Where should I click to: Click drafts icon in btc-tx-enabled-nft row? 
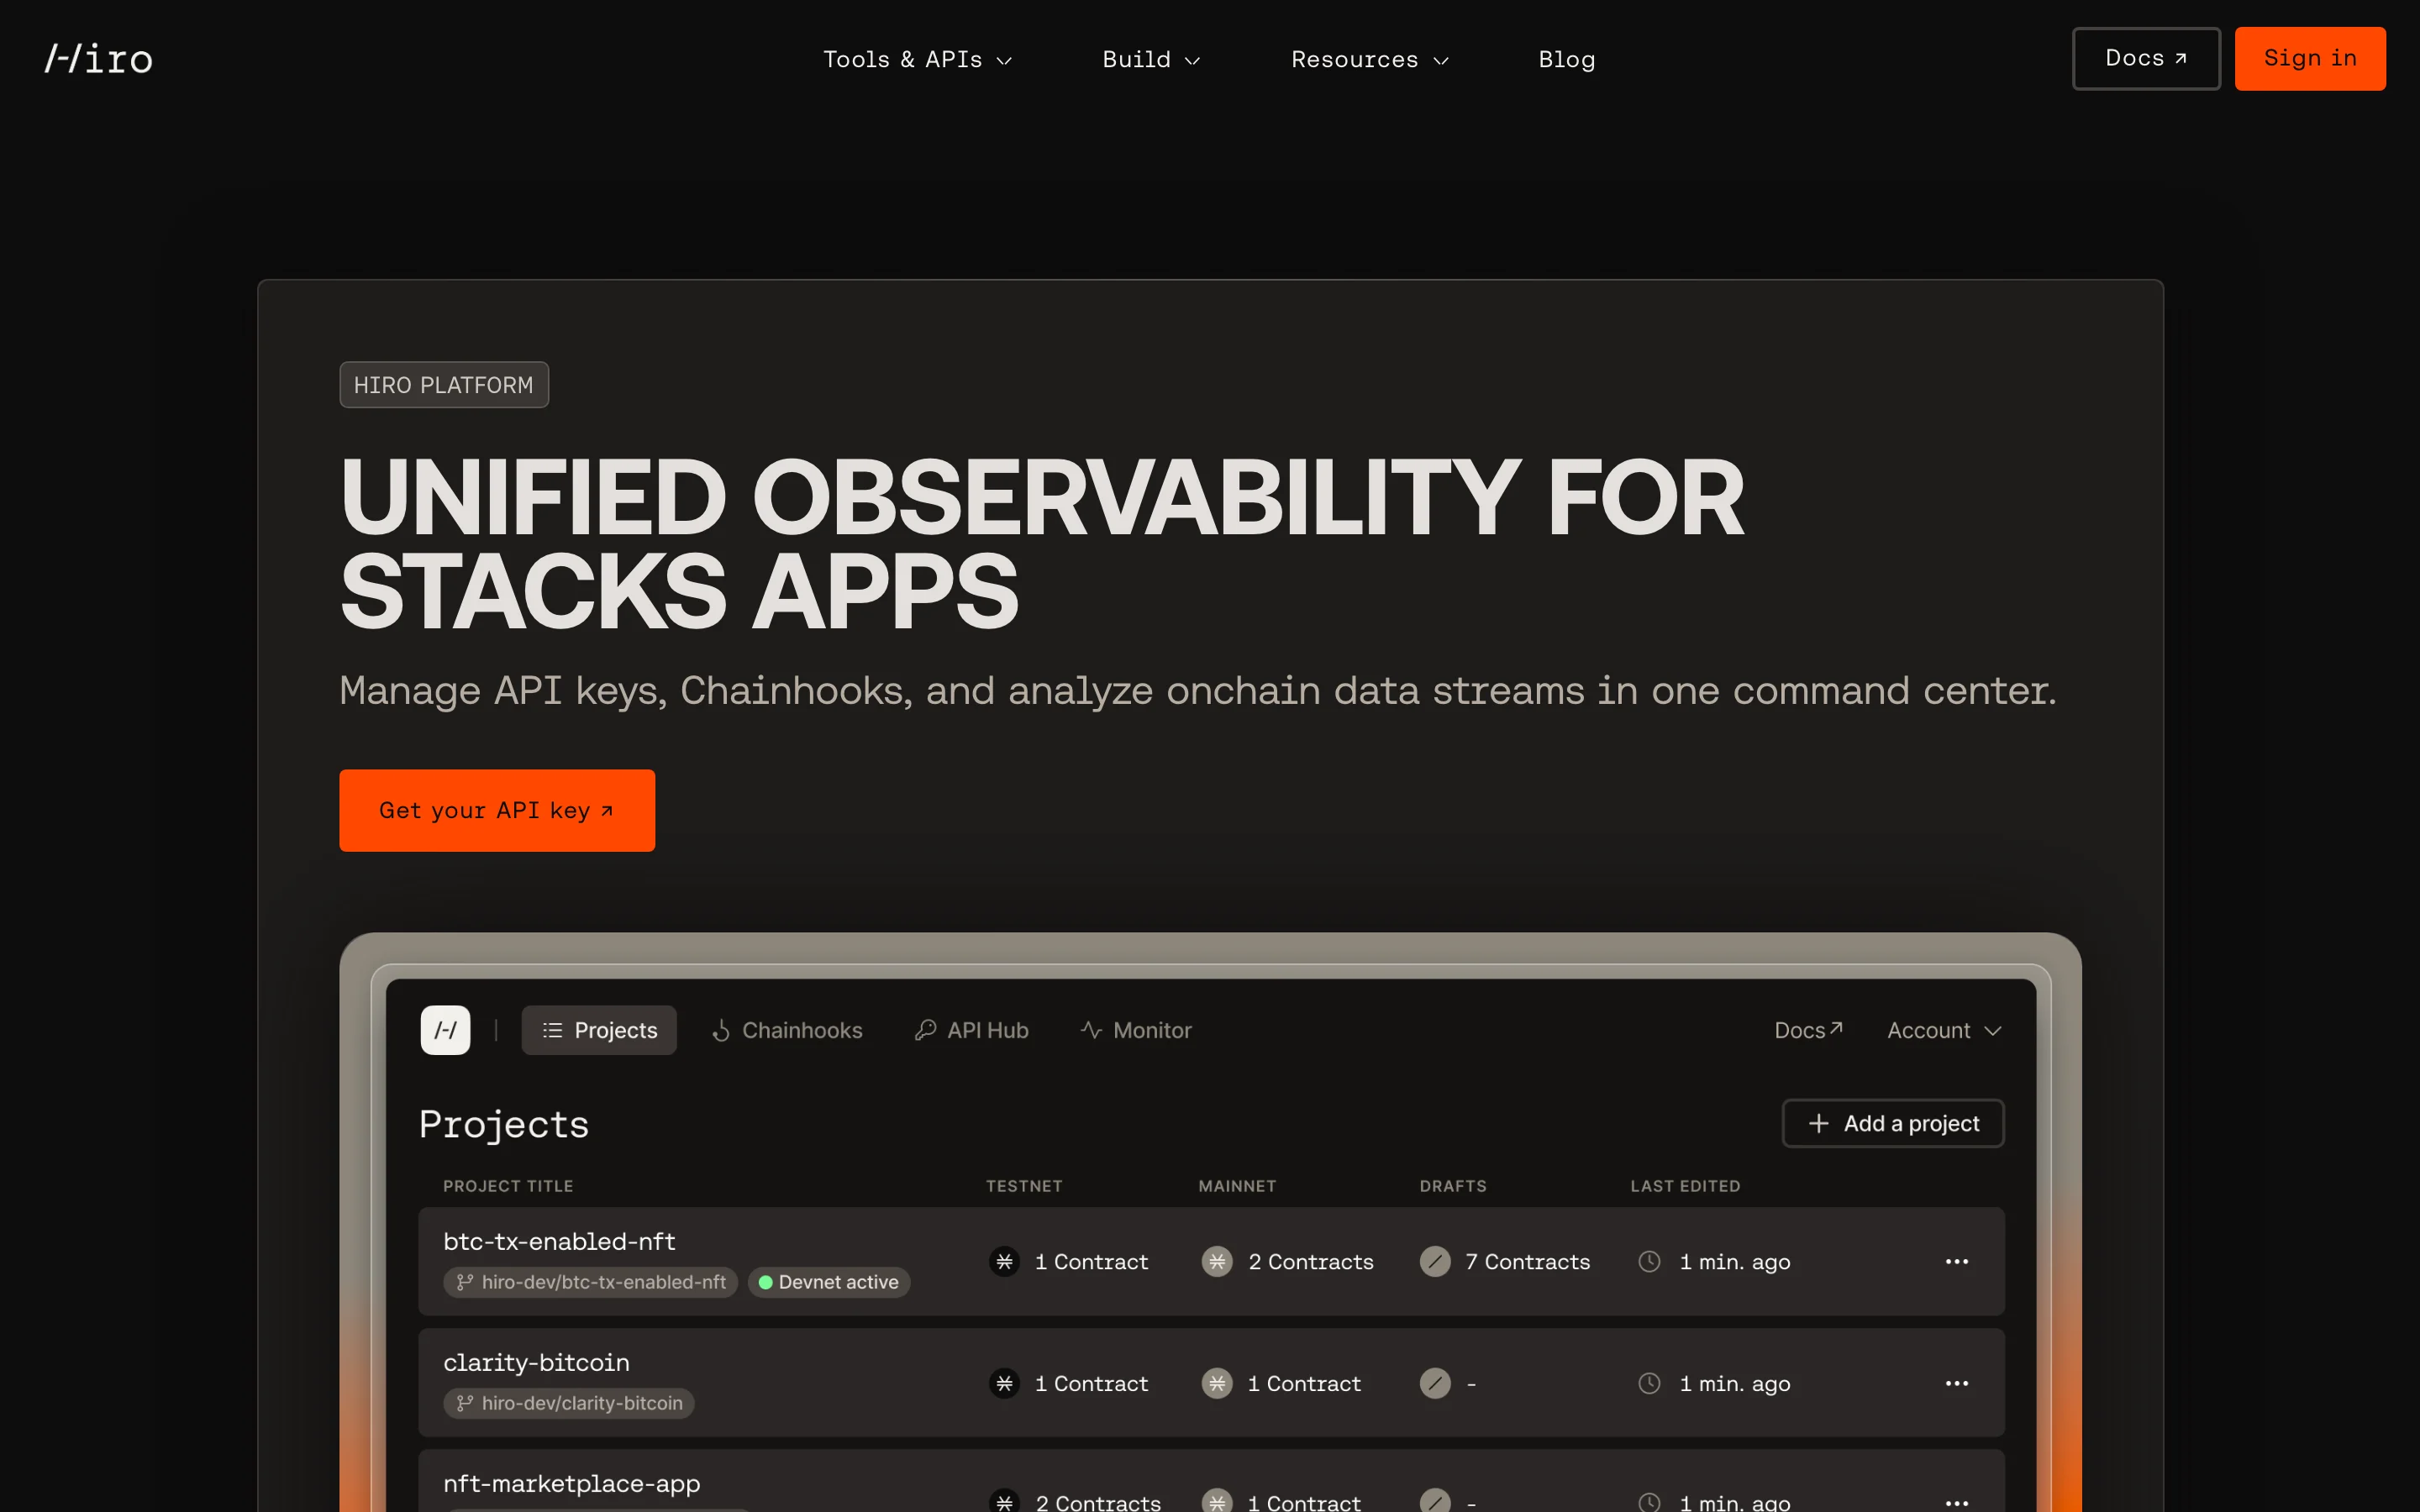1434,1262
